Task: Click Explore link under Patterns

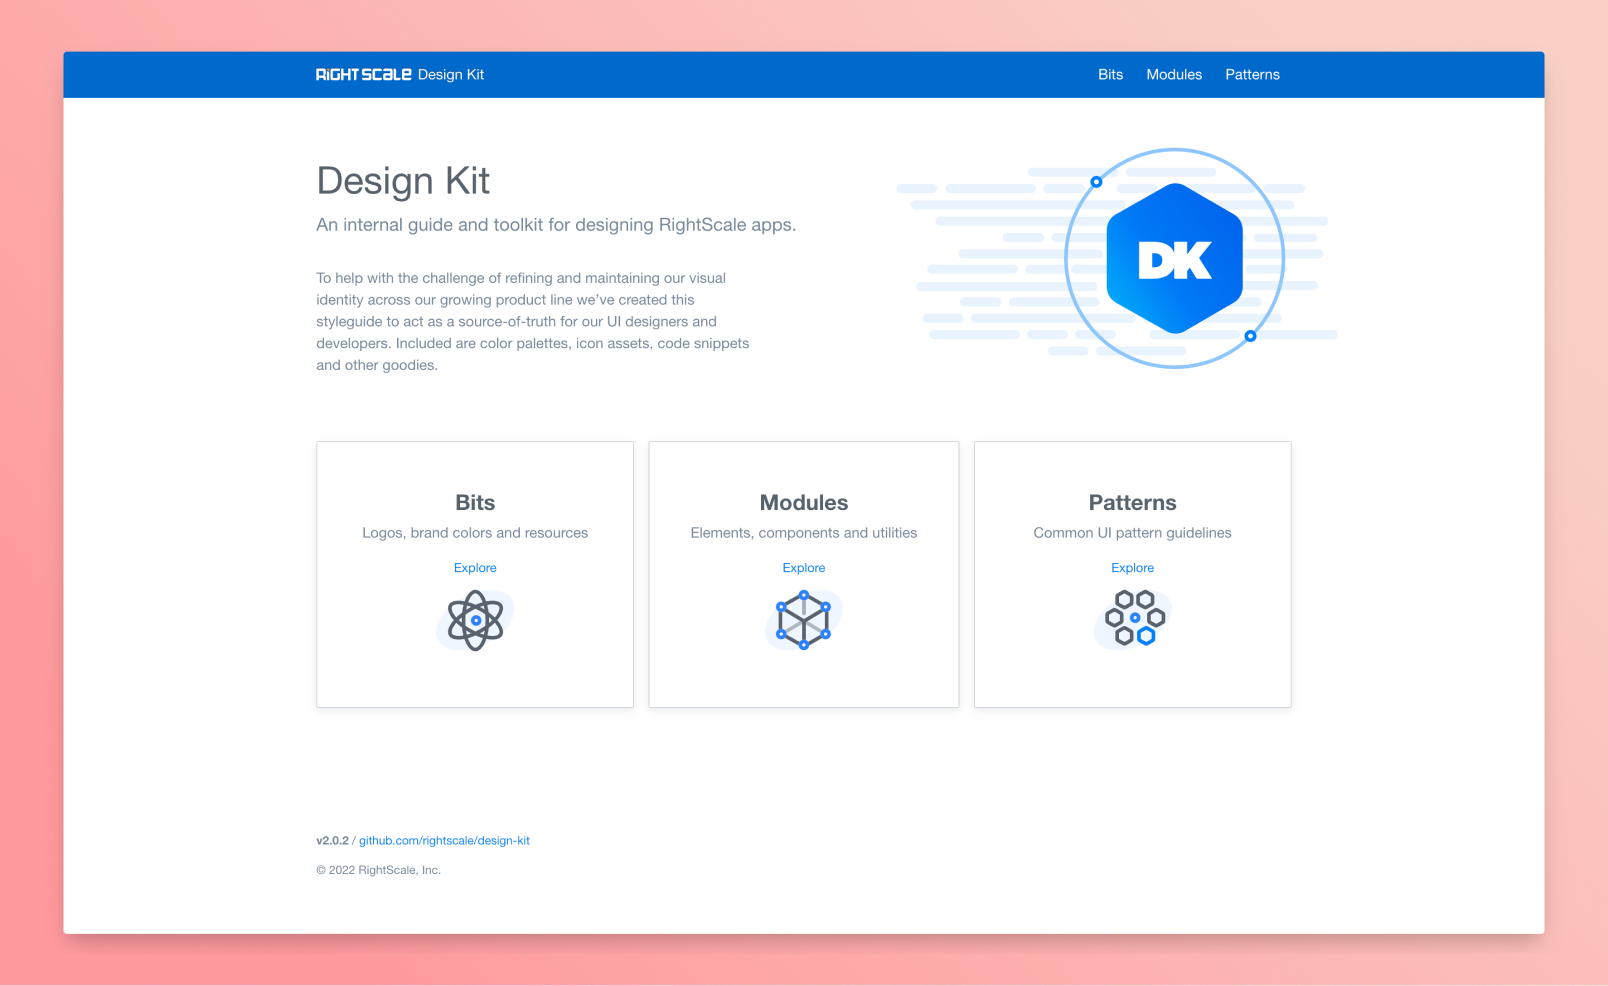Action: pos(1132,568)
